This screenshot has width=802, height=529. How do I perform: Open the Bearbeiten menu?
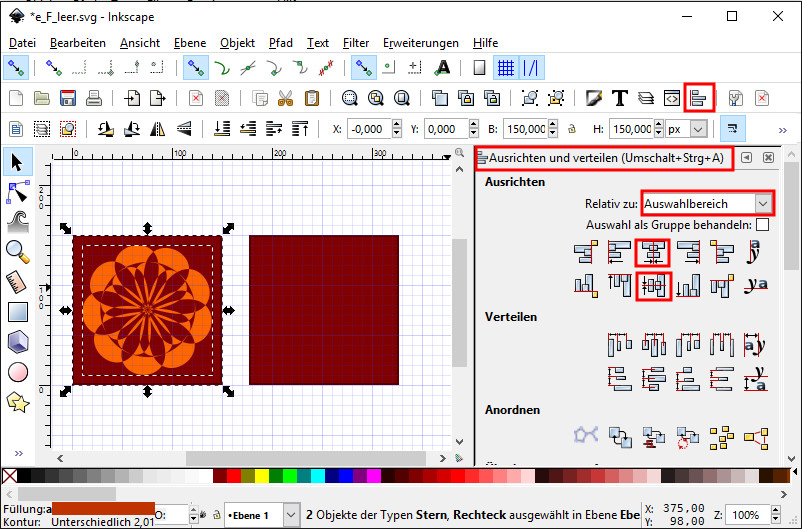pos(78,43)
